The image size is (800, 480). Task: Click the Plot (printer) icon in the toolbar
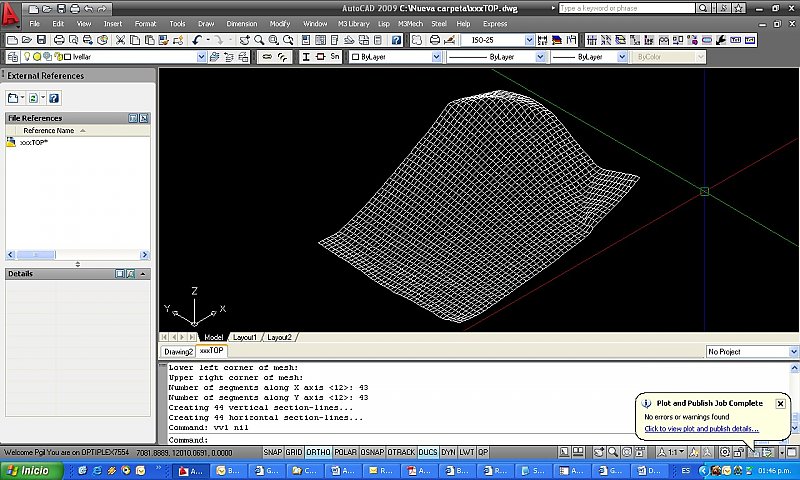pos(59,40)
